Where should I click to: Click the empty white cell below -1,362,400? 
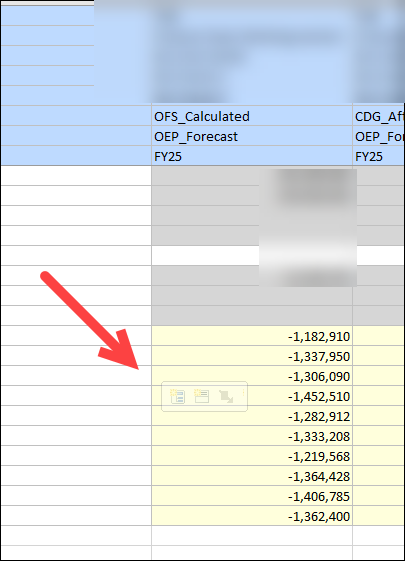(x=252, y=536)
